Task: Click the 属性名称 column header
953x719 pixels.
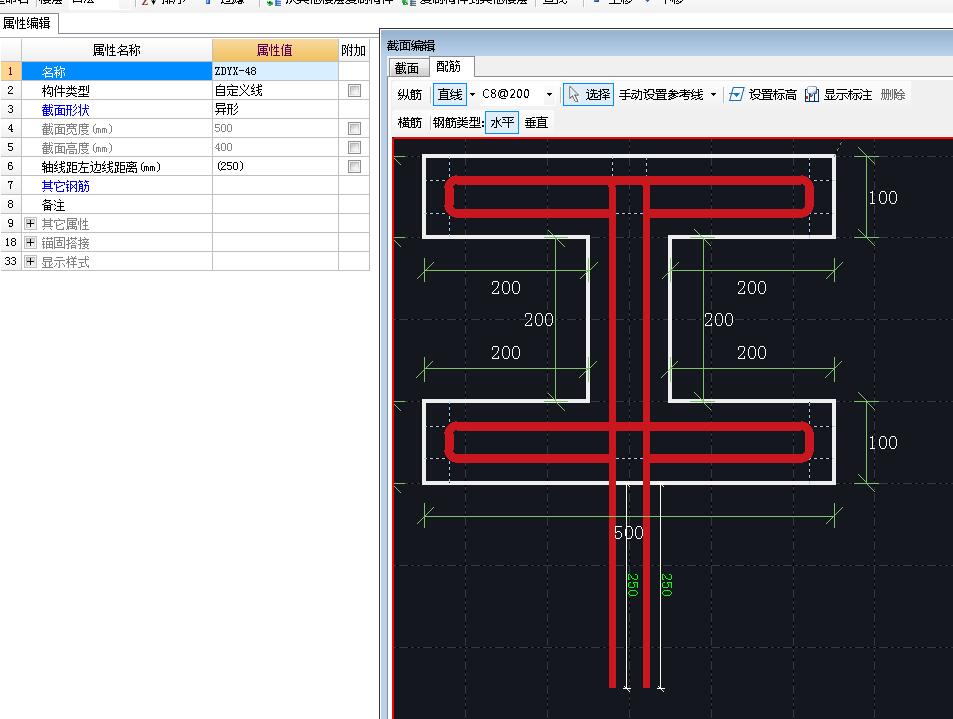Action: (117, 50)
